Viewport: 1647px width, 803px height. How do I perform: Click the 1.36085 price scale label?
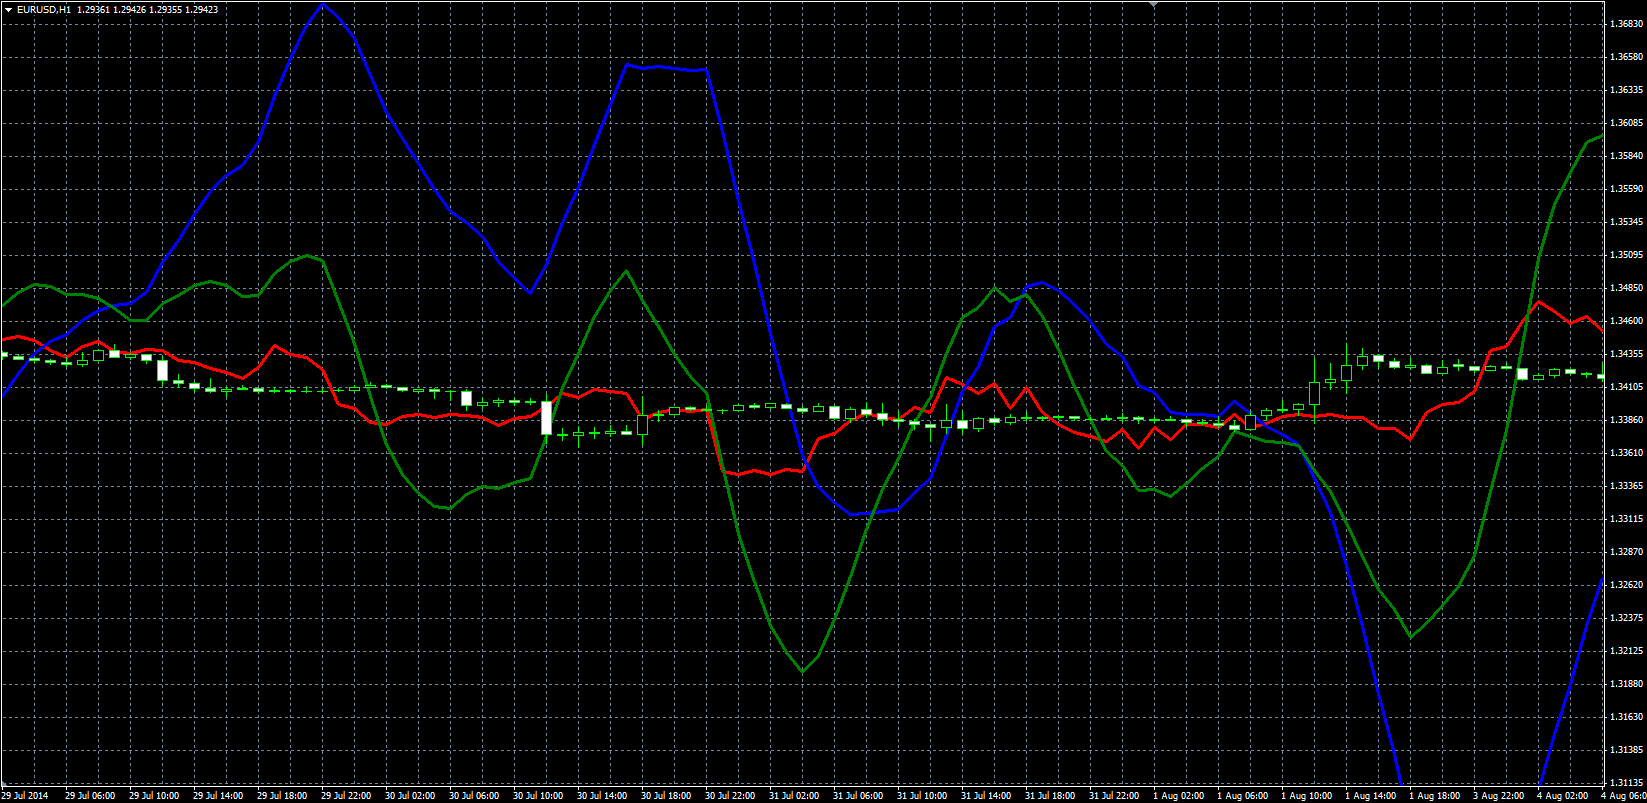click(1626, 123)
